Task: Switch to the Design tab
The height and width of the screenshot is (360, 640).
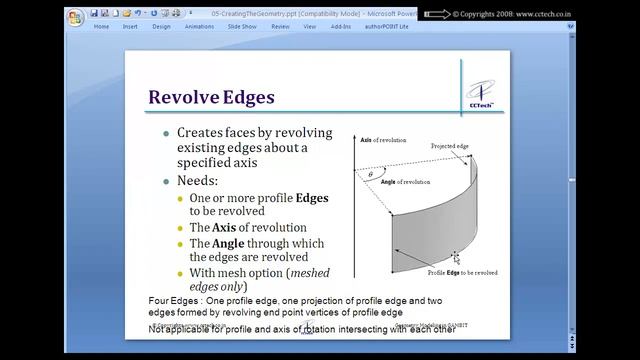Action: tap(161, 27)
